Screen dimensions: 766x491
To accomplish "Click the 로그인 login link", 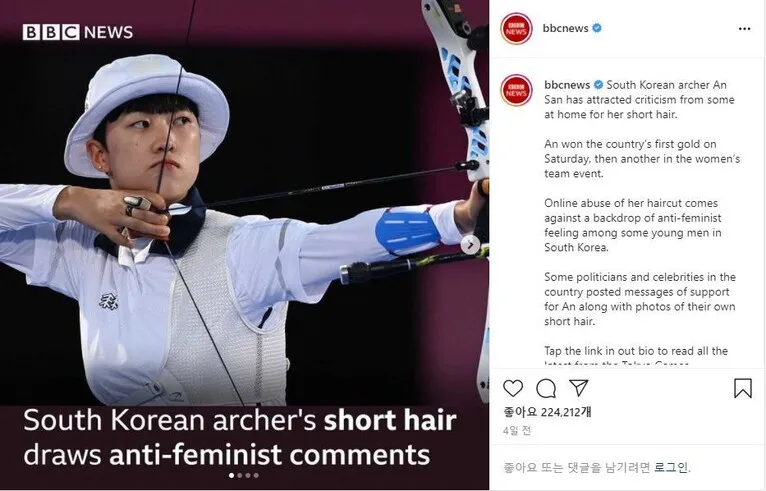I will pyautogui.click(x=671, y=468).
